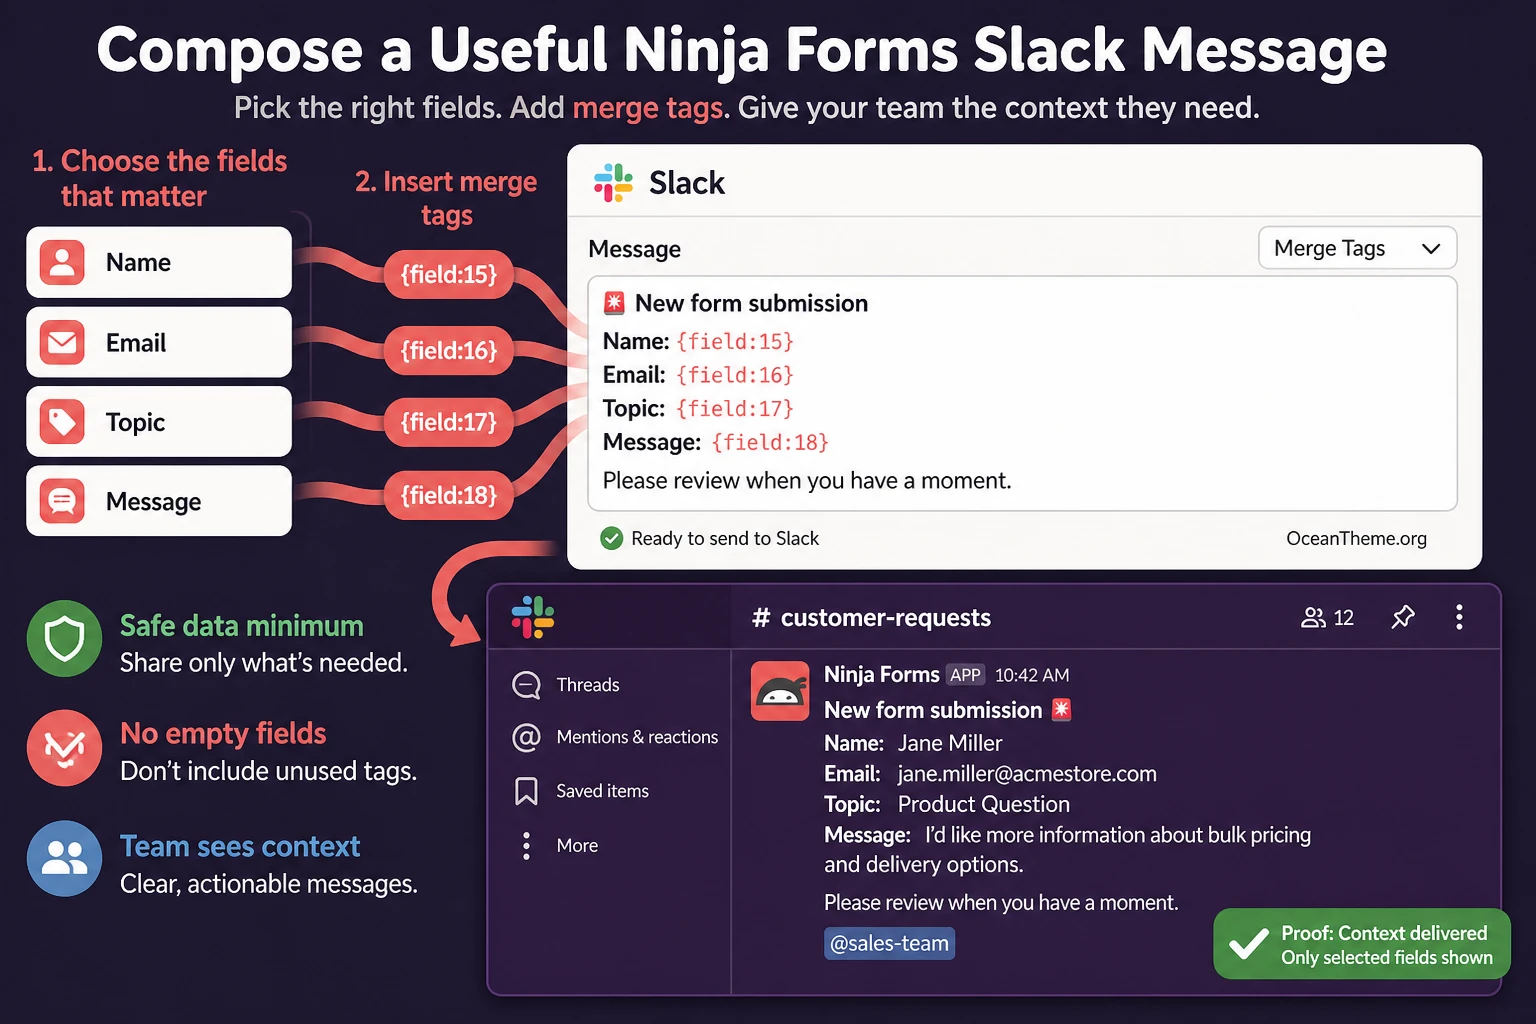Open Saved items in the sidebar
The height and width of the screenshot is (1024, 1536).
click(580, 791)
